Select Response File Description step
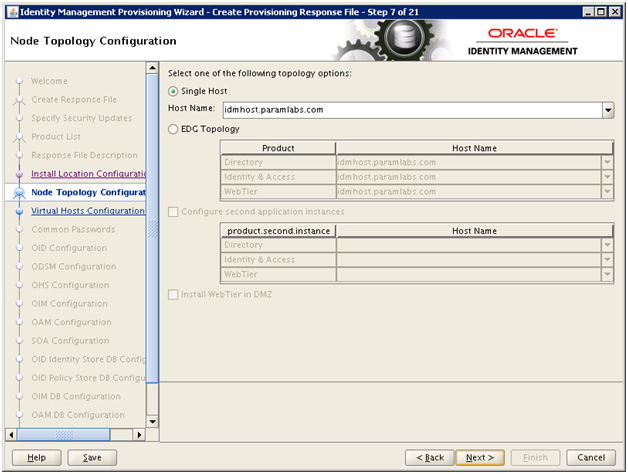Screen dimensions: 628x474 point(85,155)
